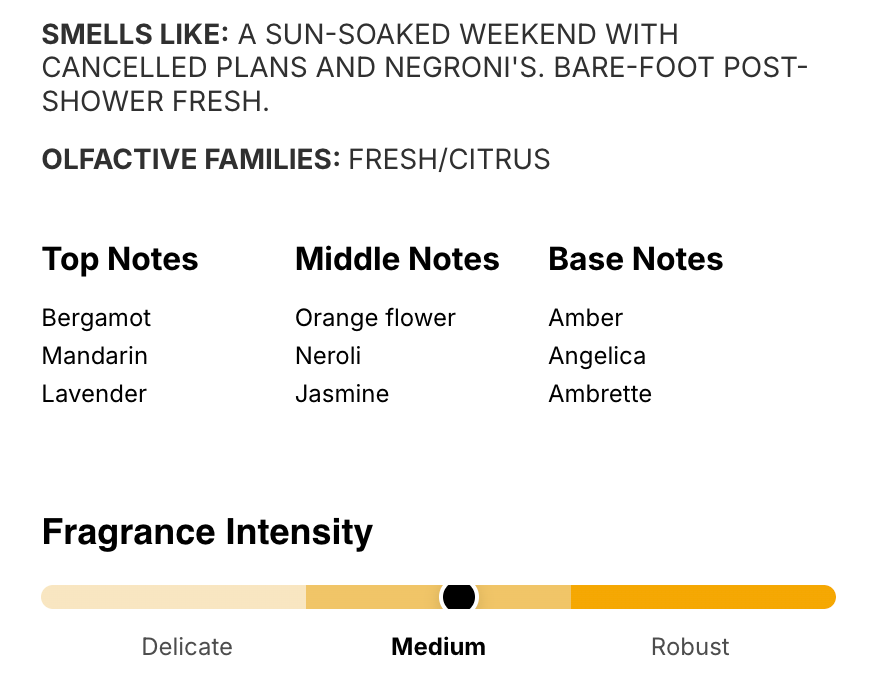Click the Base Notes heading

click(x=635, y=259)
